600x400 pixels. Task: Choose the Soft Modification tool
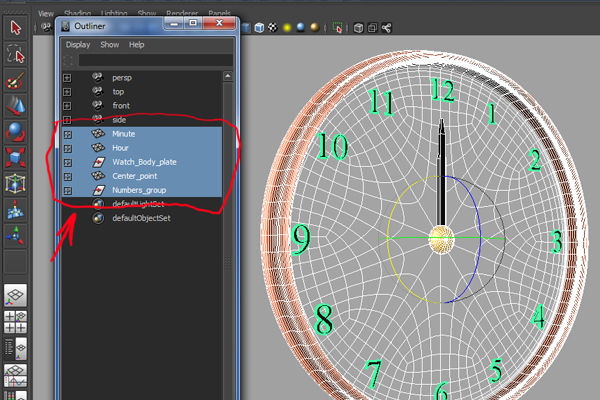pyautogui.click(x=15, y=210)
